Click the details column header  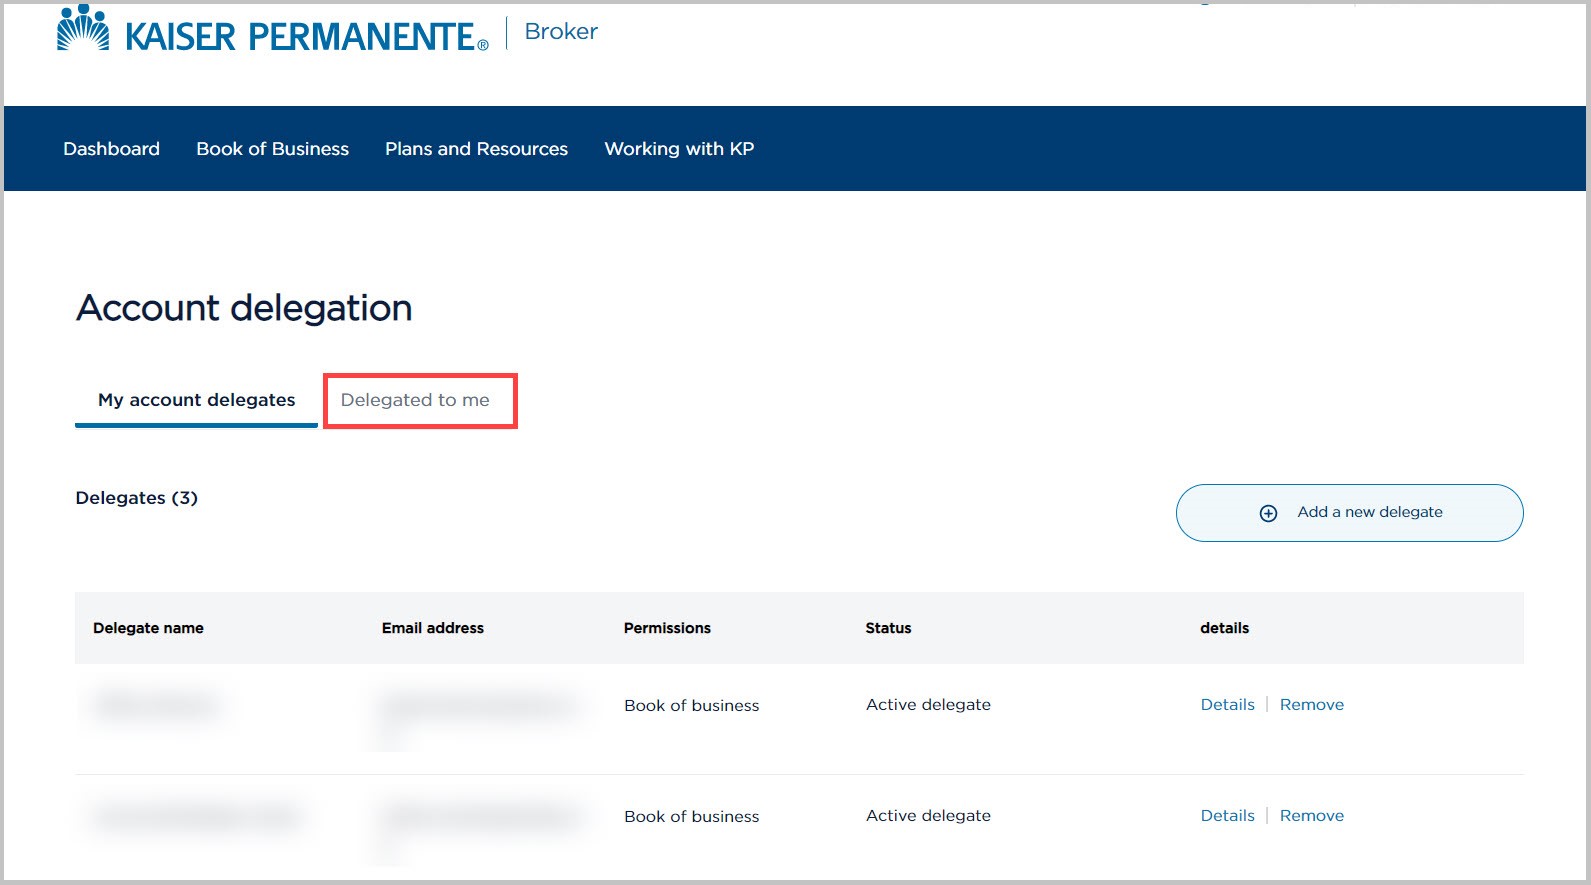(1224, 628)
